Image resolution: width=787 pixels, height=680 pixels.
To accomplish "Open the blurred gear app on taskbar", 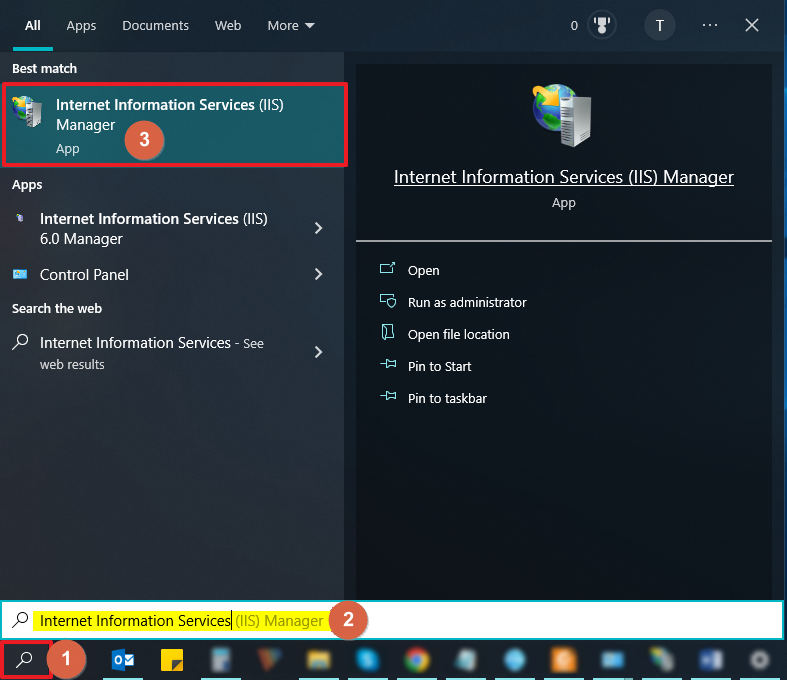I will click(759, 660).
